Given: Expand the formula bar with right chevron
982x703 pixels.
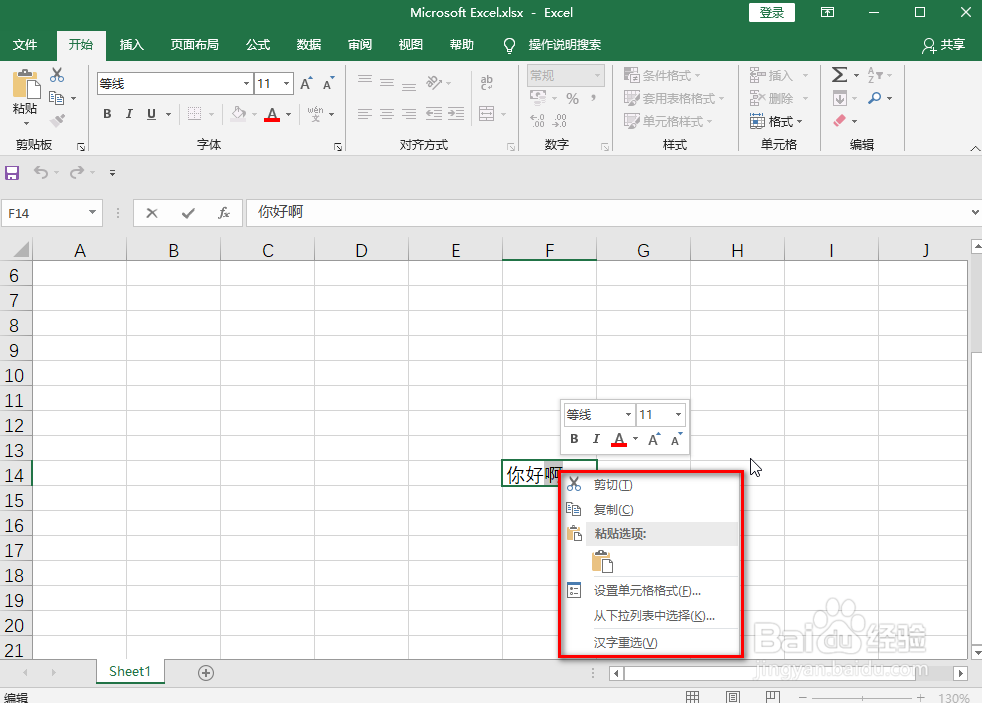Looking at the screenshot, I should point(975,213).
